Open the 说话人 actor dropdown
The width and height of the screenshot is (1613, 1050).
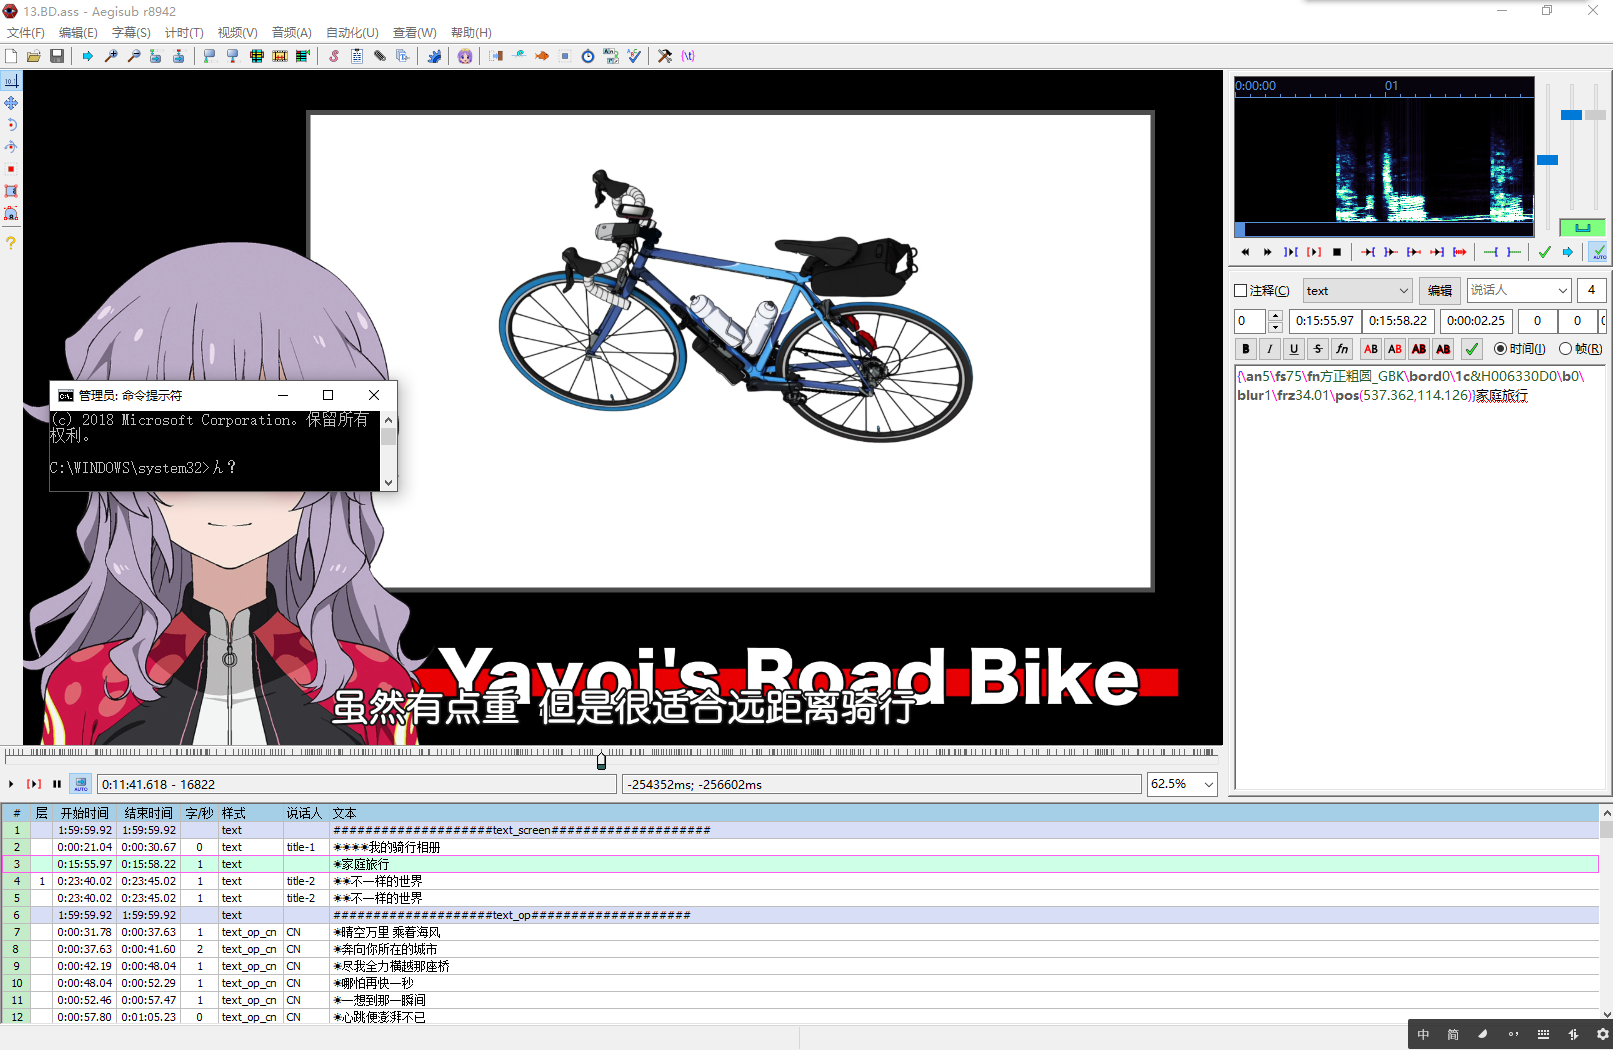[1519, 291]
